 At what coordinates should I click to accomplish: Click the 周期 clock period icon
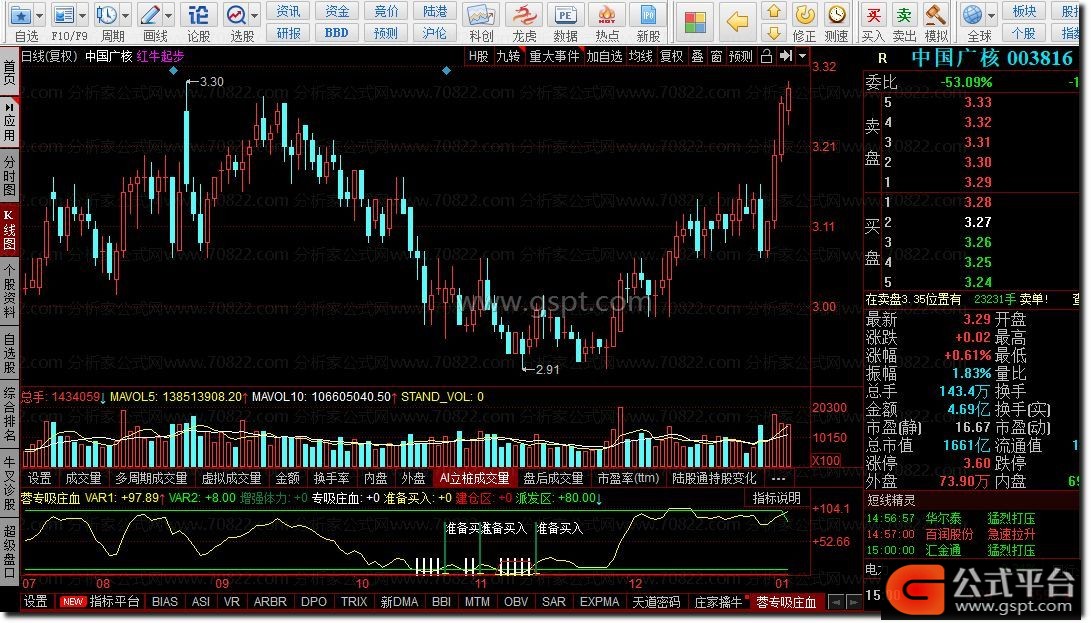[106, 15]
